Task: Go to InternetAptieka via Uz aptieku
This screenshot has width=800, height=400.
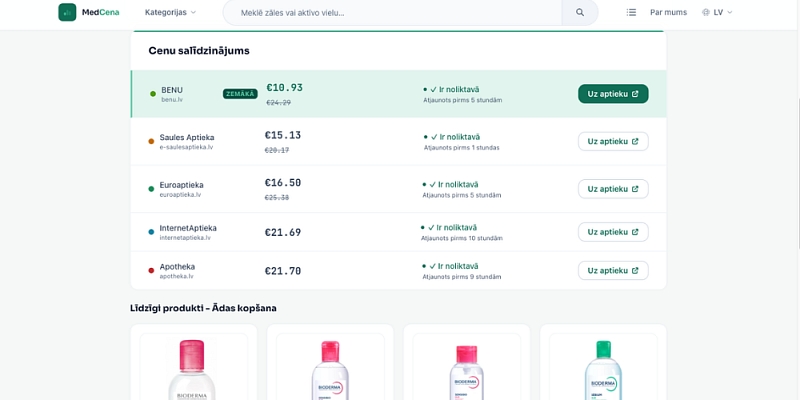Action: (613, 232)
